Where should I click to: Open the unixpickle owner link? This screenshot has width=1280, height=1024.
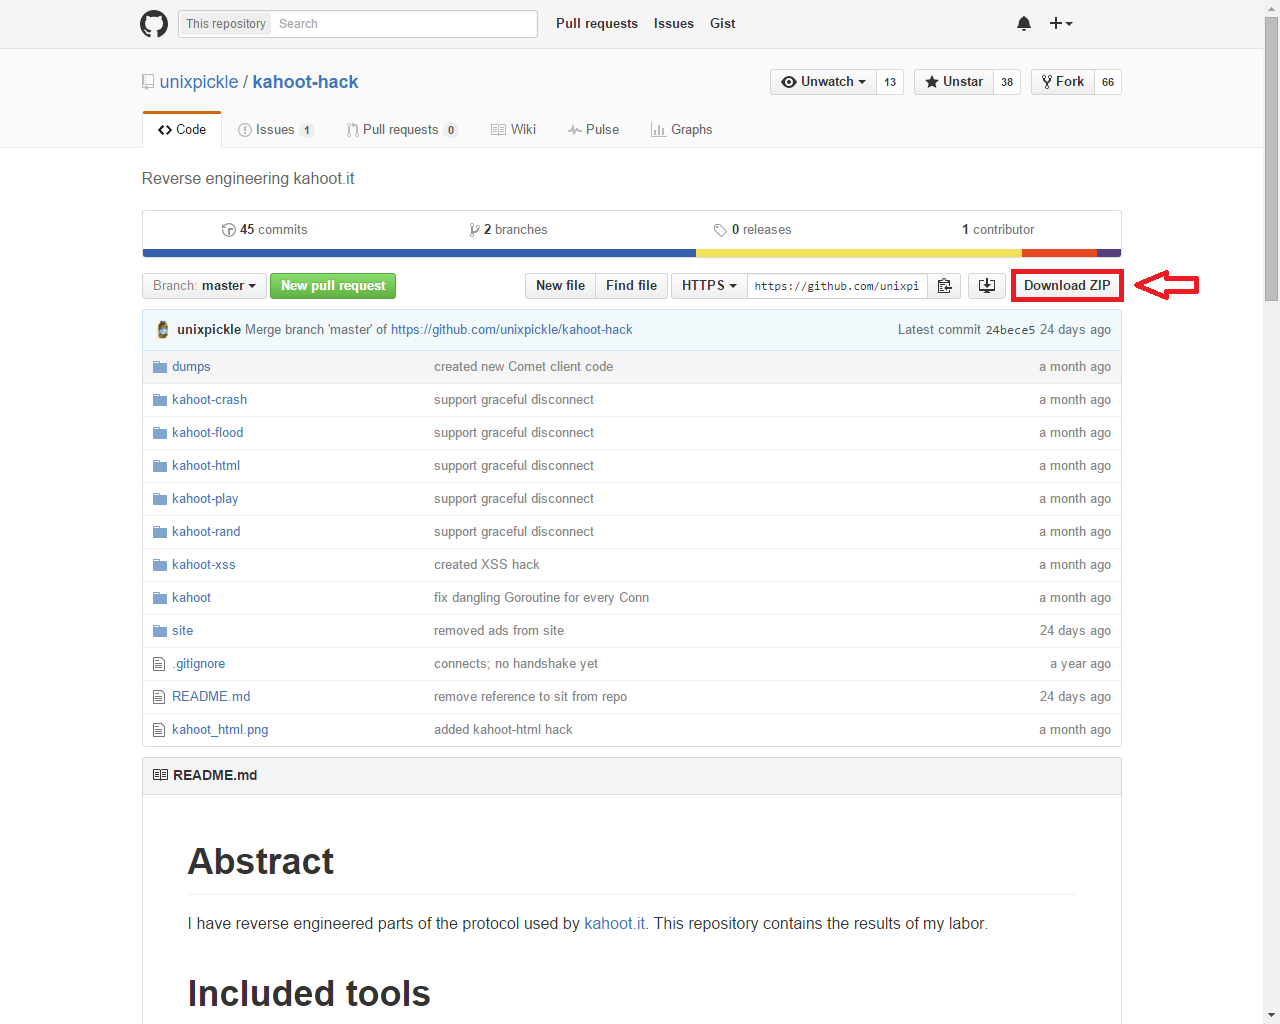pos(199,82)
